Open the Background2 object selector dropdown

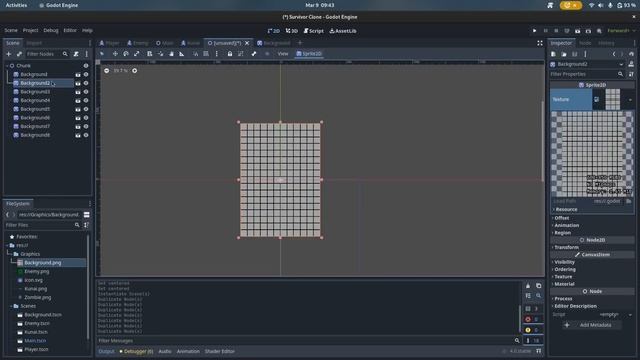pyautogui.click(x=621, y=64)
